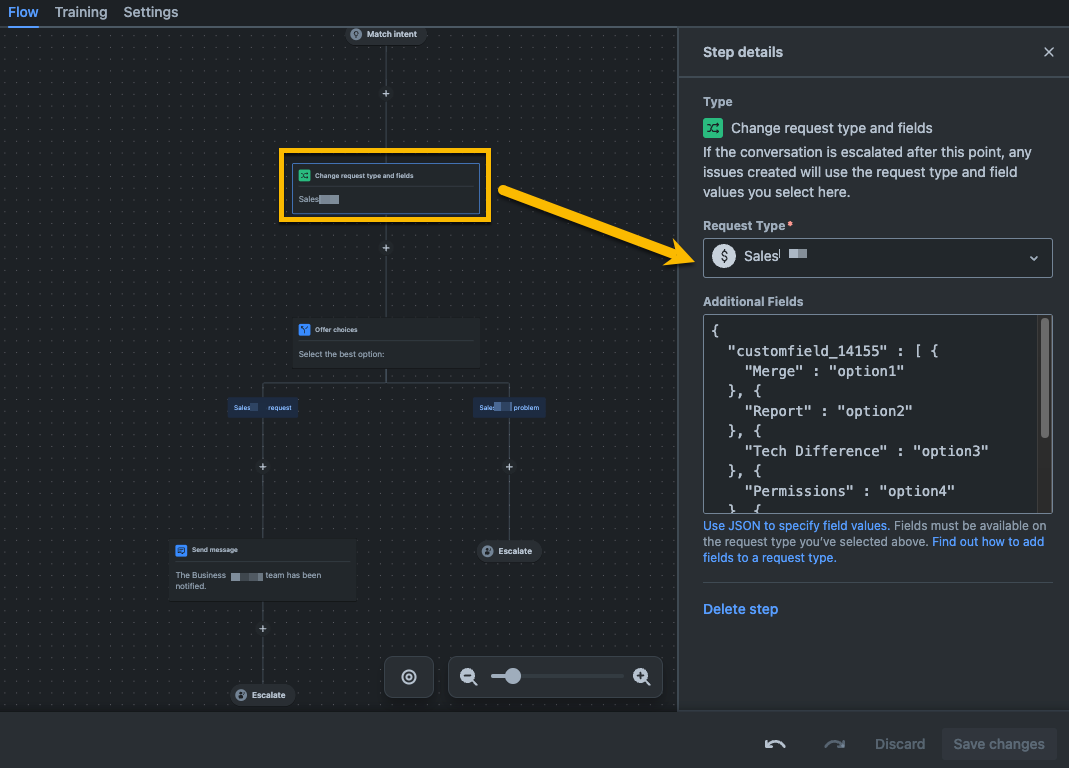1069x768 pixels.
Task: Select the Escalate node below Send message
Action: (x=262, y=695)
